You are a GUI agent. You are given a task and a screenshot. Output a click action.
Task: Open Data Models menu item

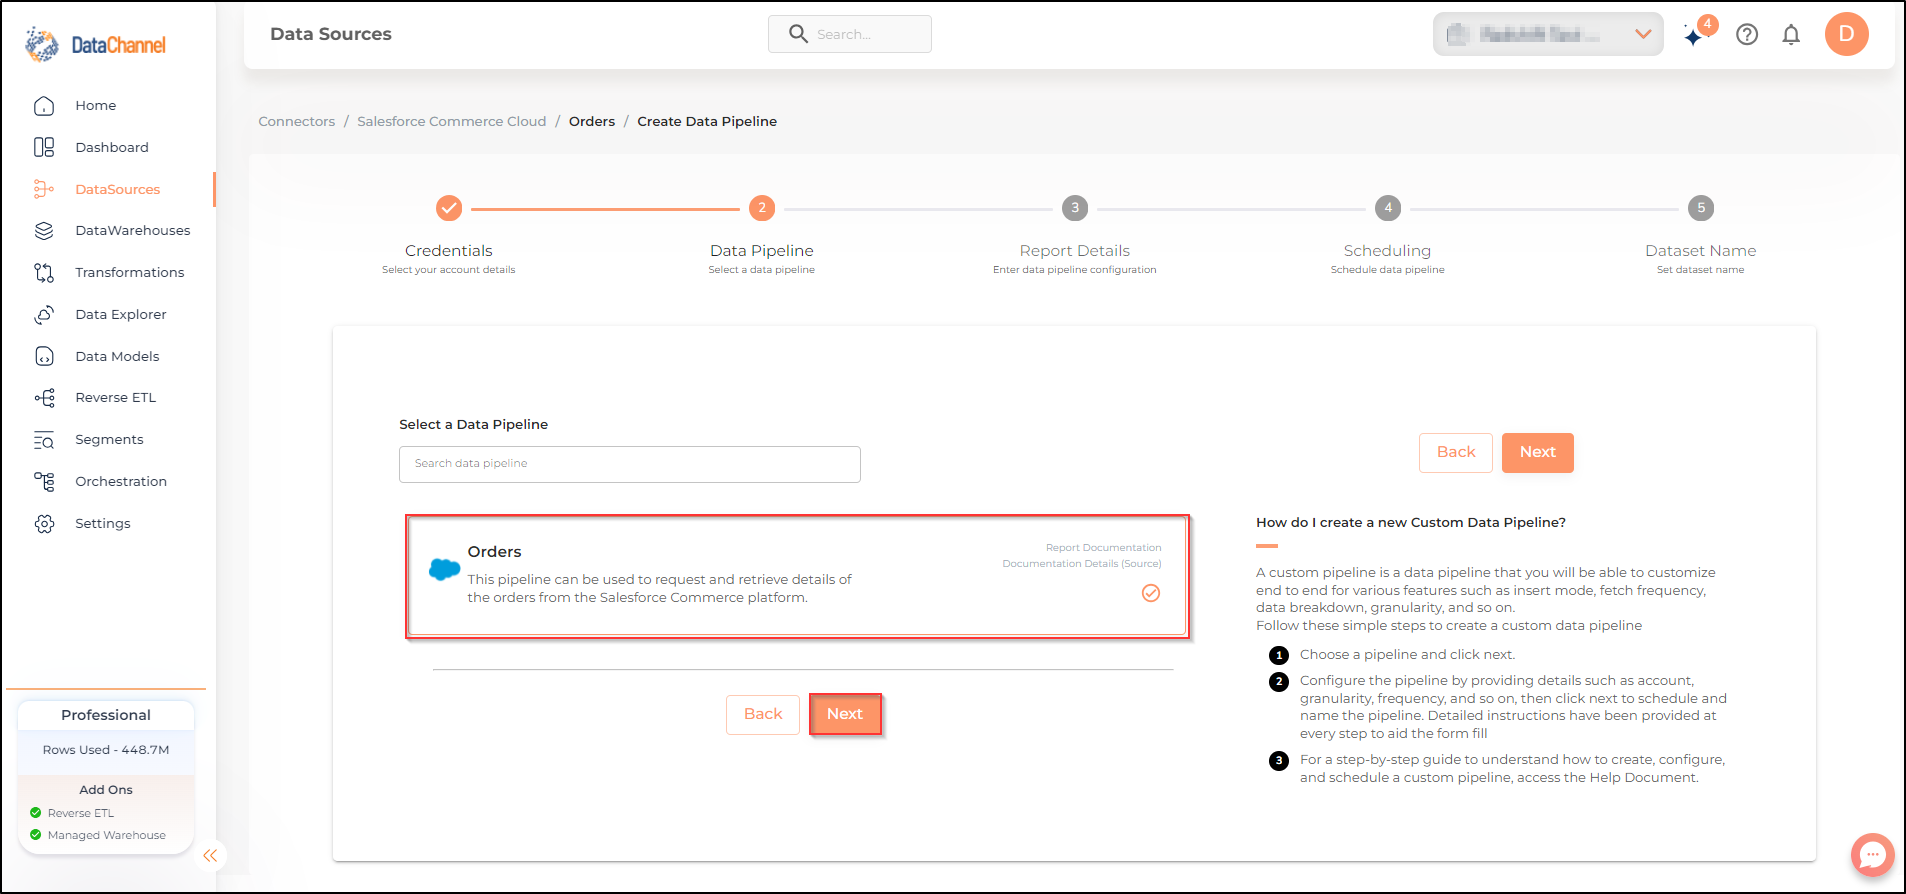pos(117,356)
